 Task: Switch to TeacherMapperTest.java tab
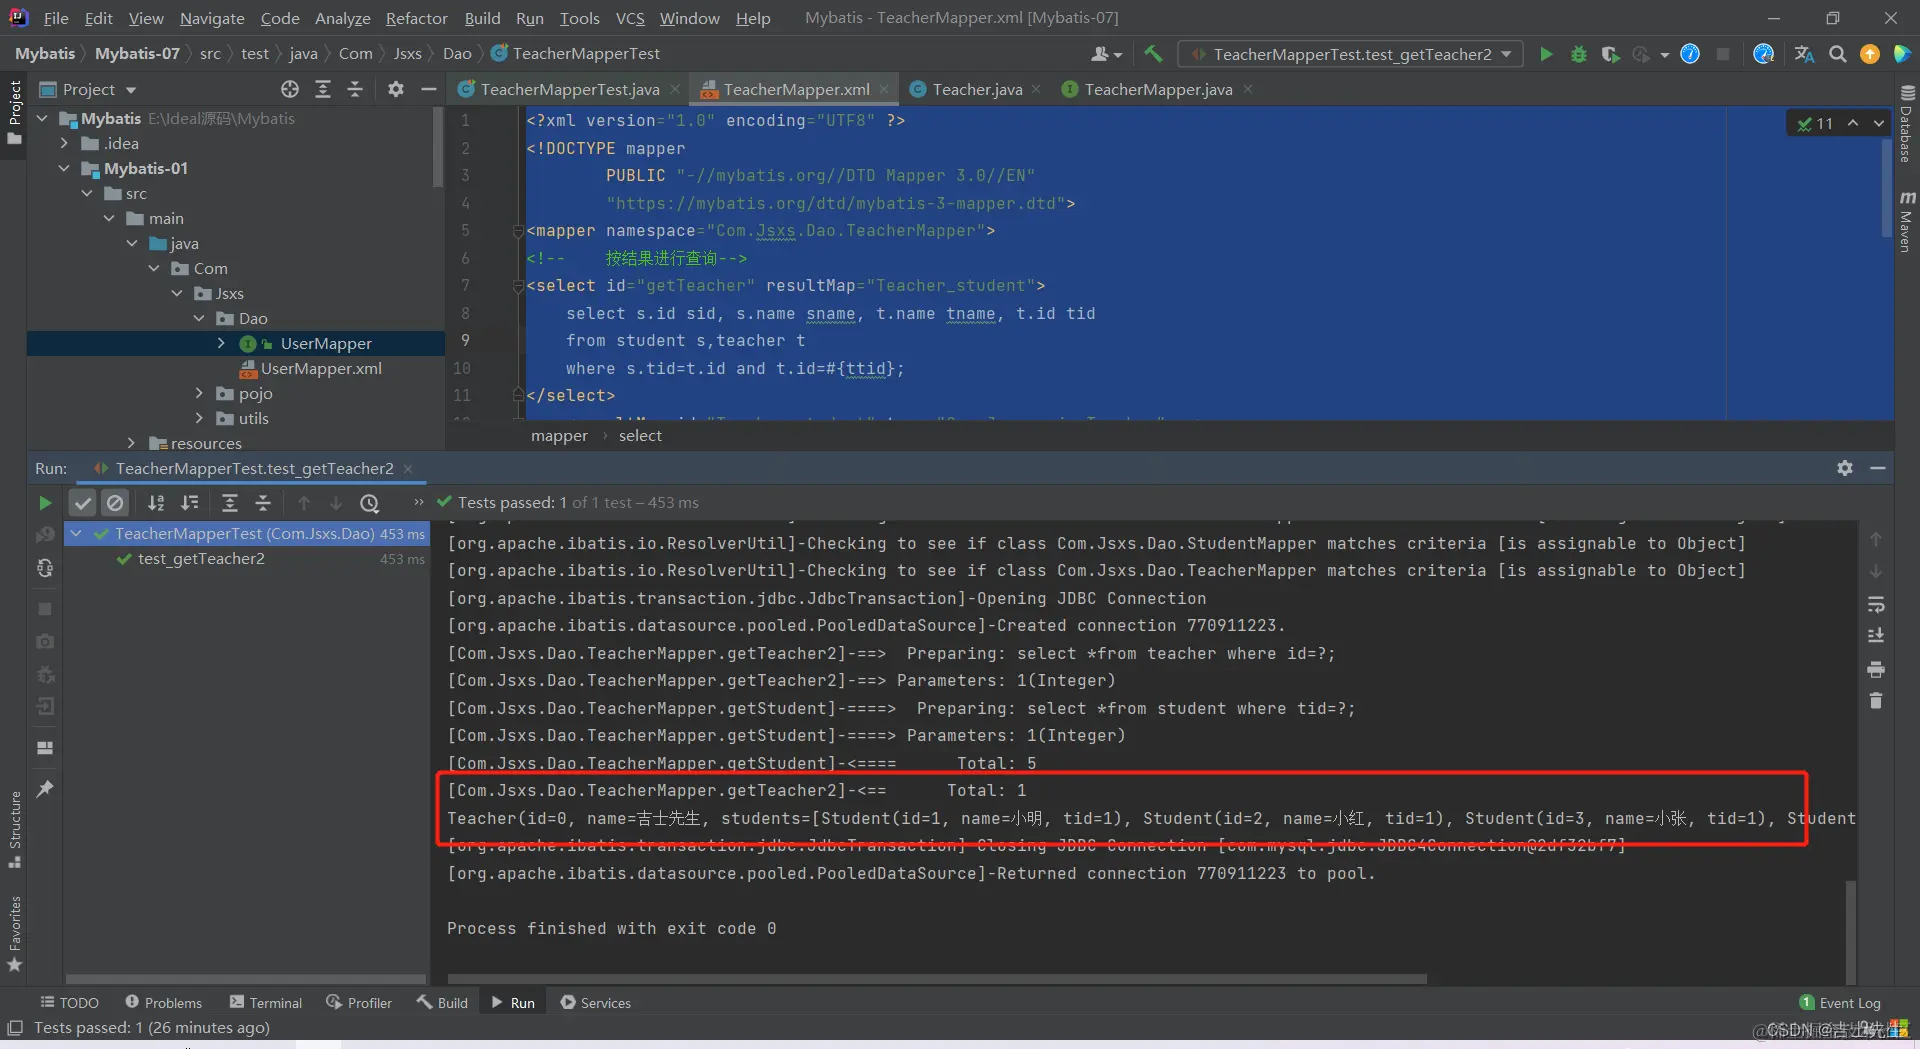(569, 89)
